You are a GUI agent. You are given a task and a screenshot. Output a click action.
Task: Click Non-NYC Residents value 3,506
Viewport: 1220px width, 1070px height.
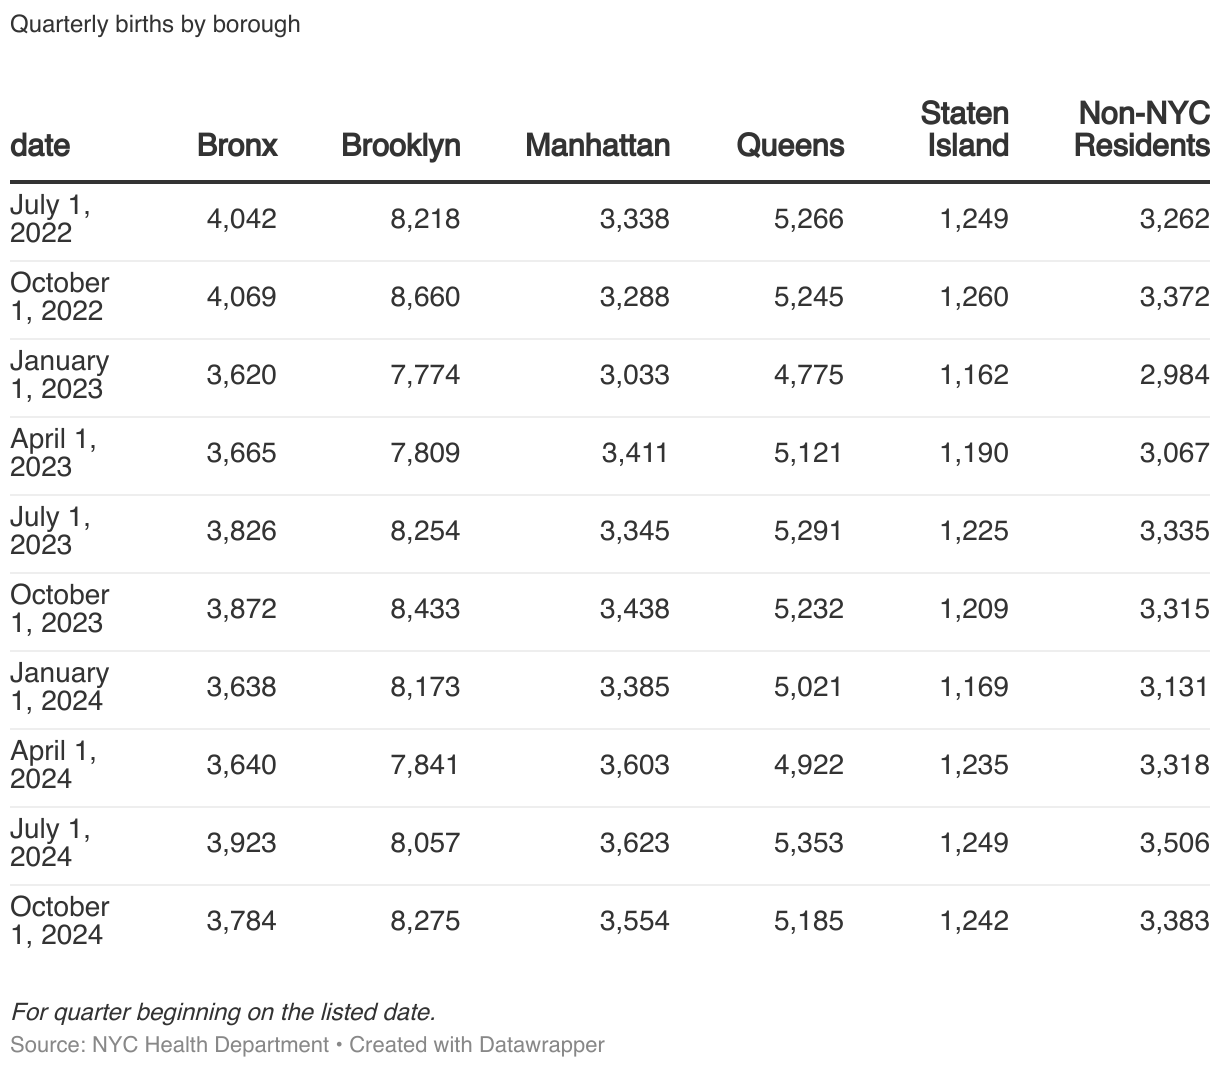coord(1174,843)
